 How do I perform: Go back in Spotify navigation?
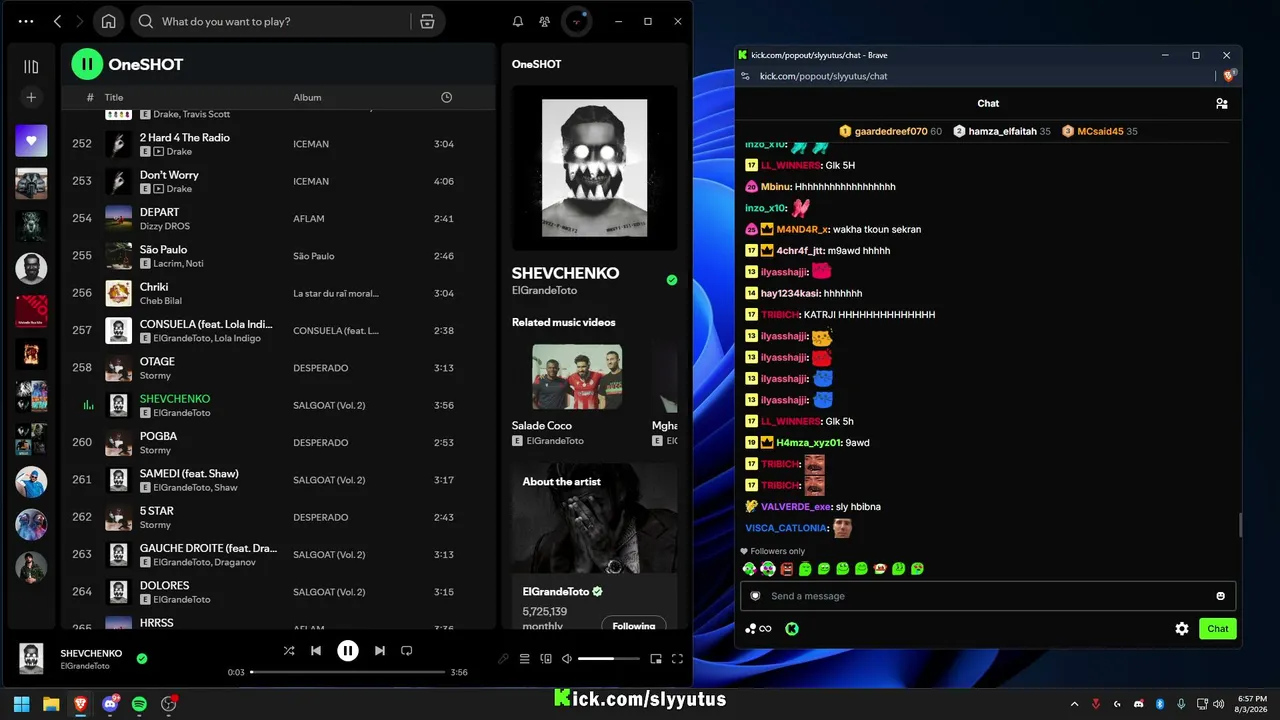(57, 21)
